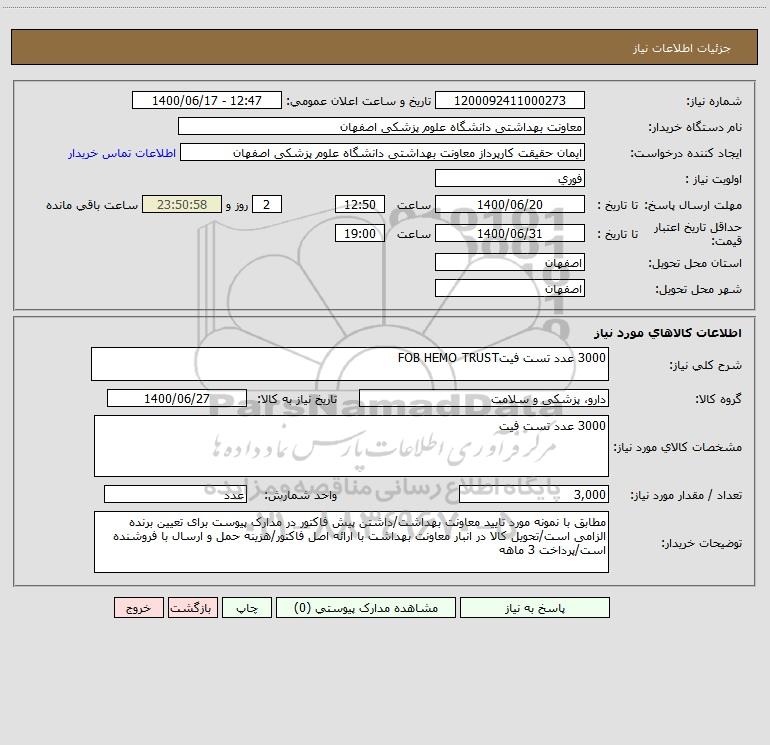Click remaining days field showing 2

click(267, 205)
